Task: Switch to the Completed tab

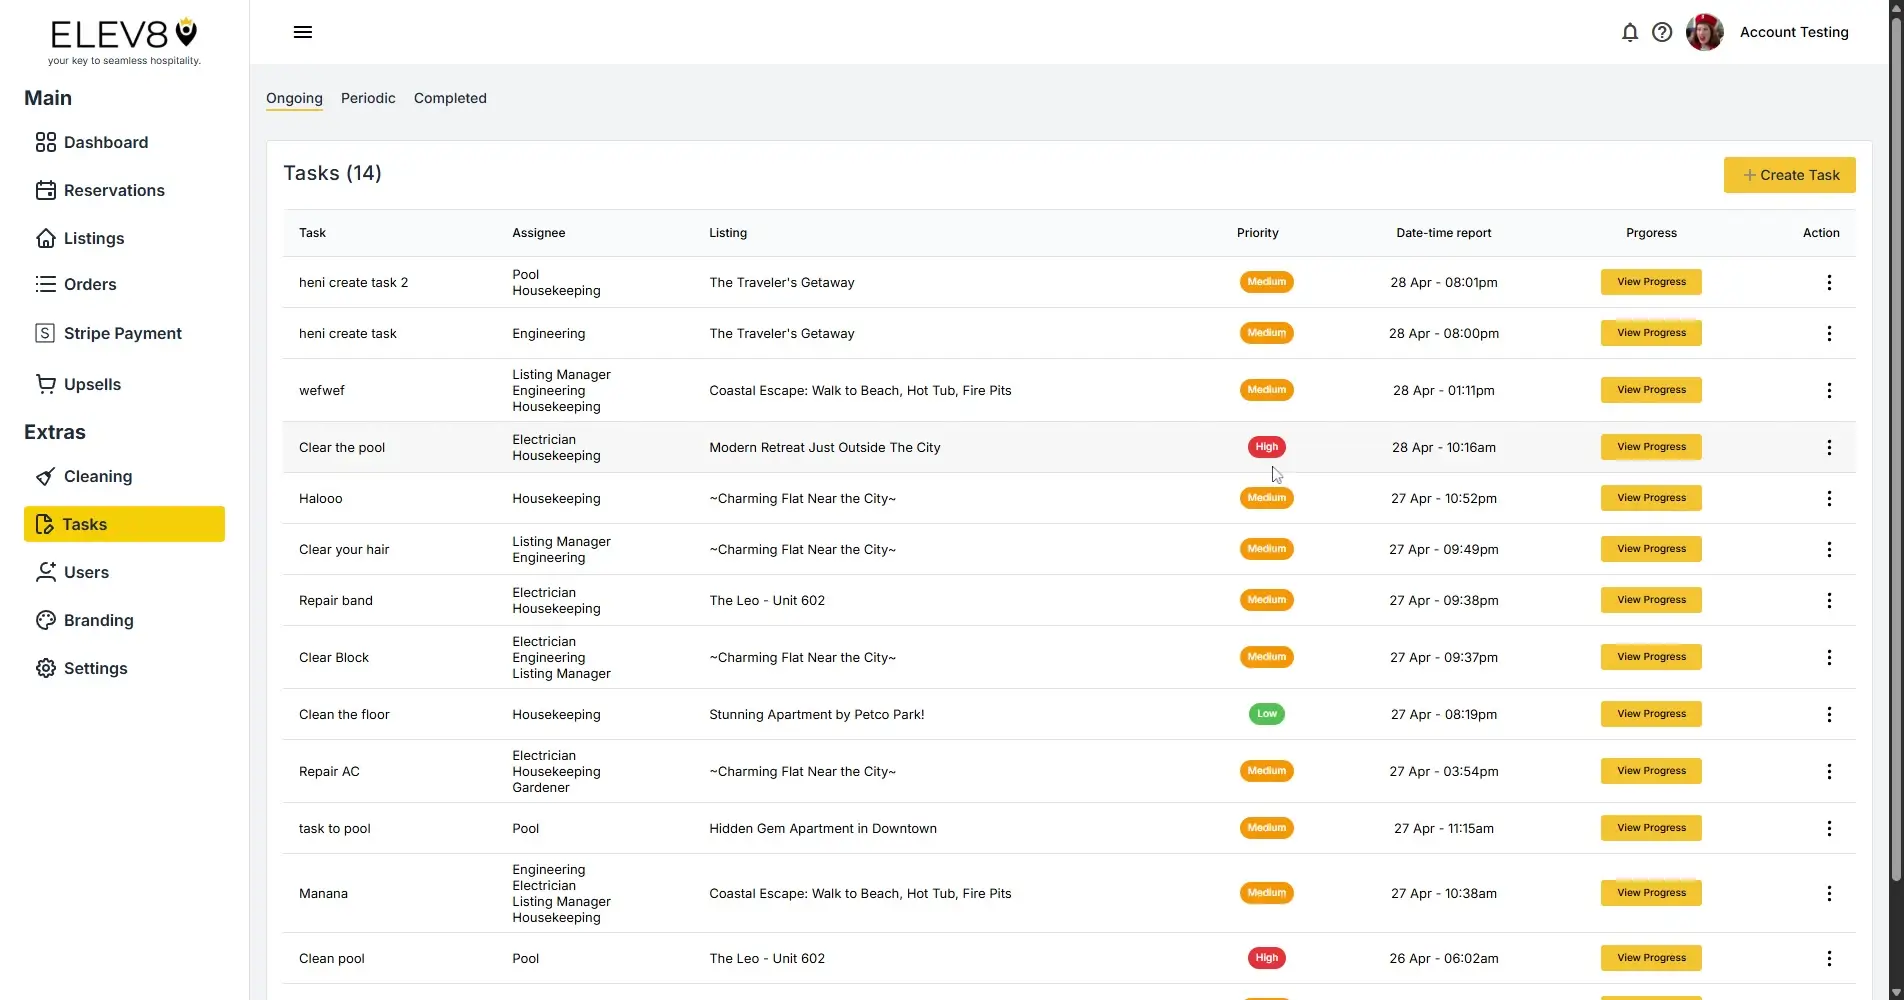Action: point(449,98)
